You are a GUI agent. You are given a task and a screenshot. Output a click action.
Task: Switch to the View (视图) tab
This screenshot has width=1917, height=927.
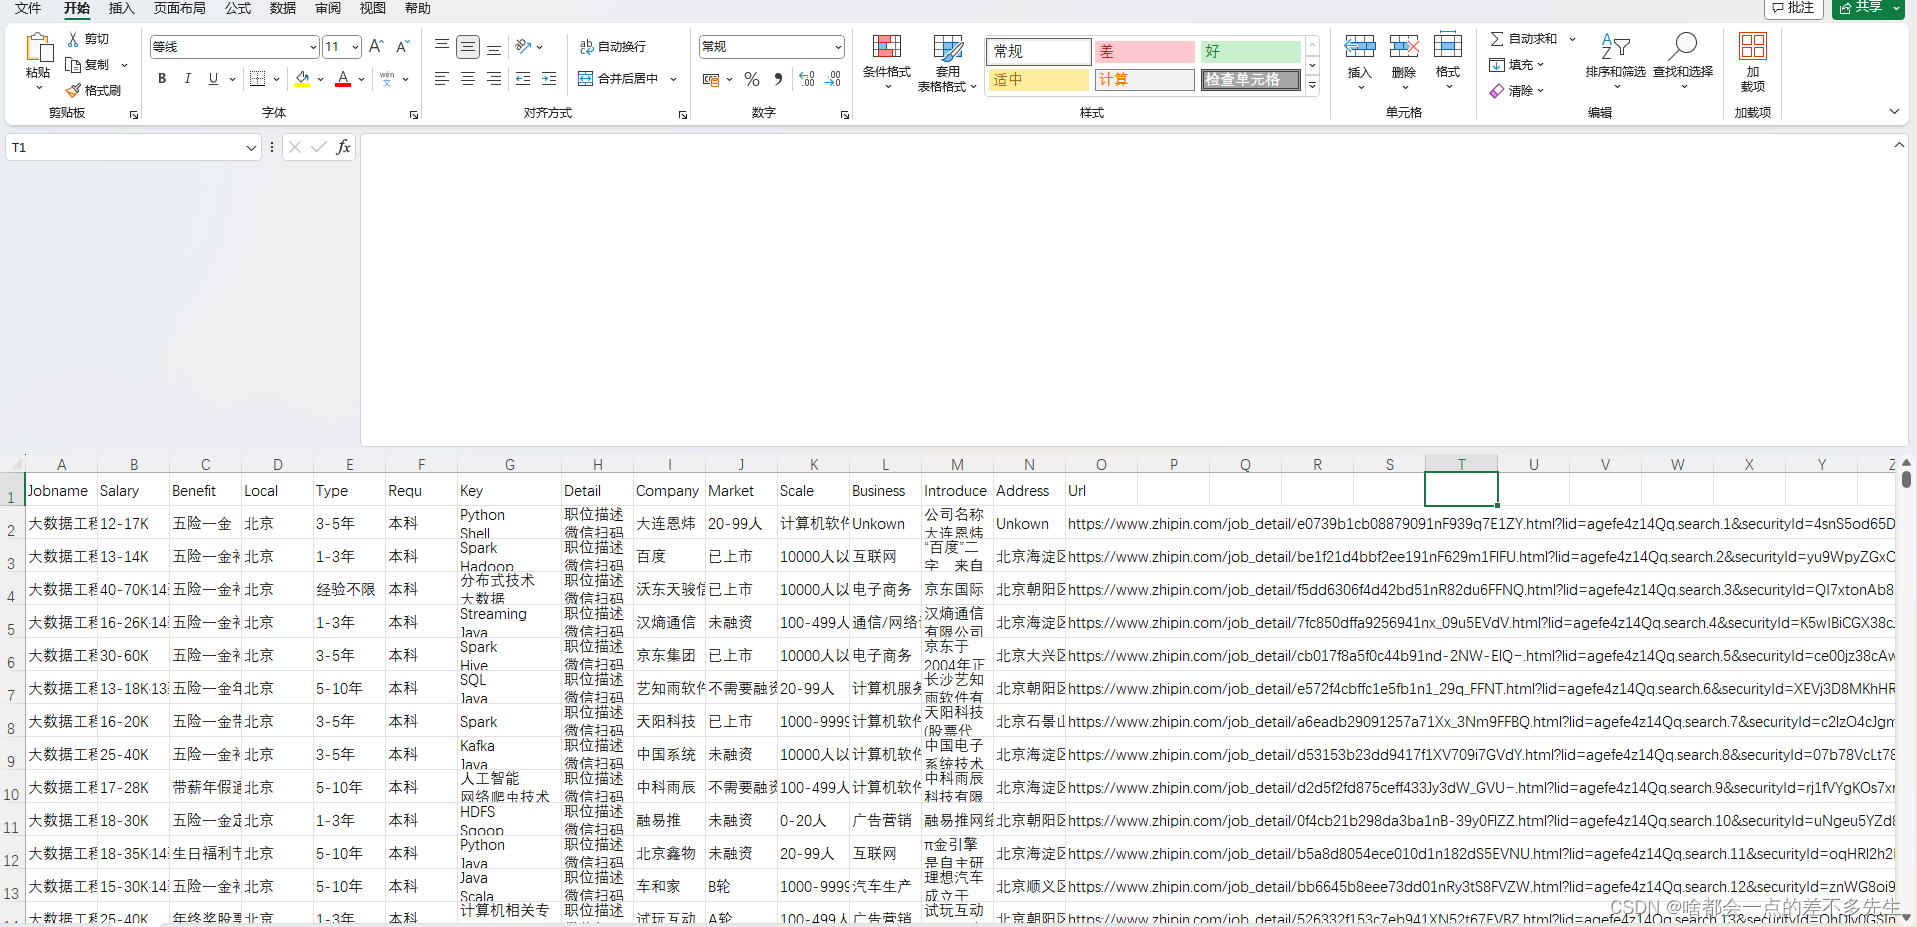[373, 8]
